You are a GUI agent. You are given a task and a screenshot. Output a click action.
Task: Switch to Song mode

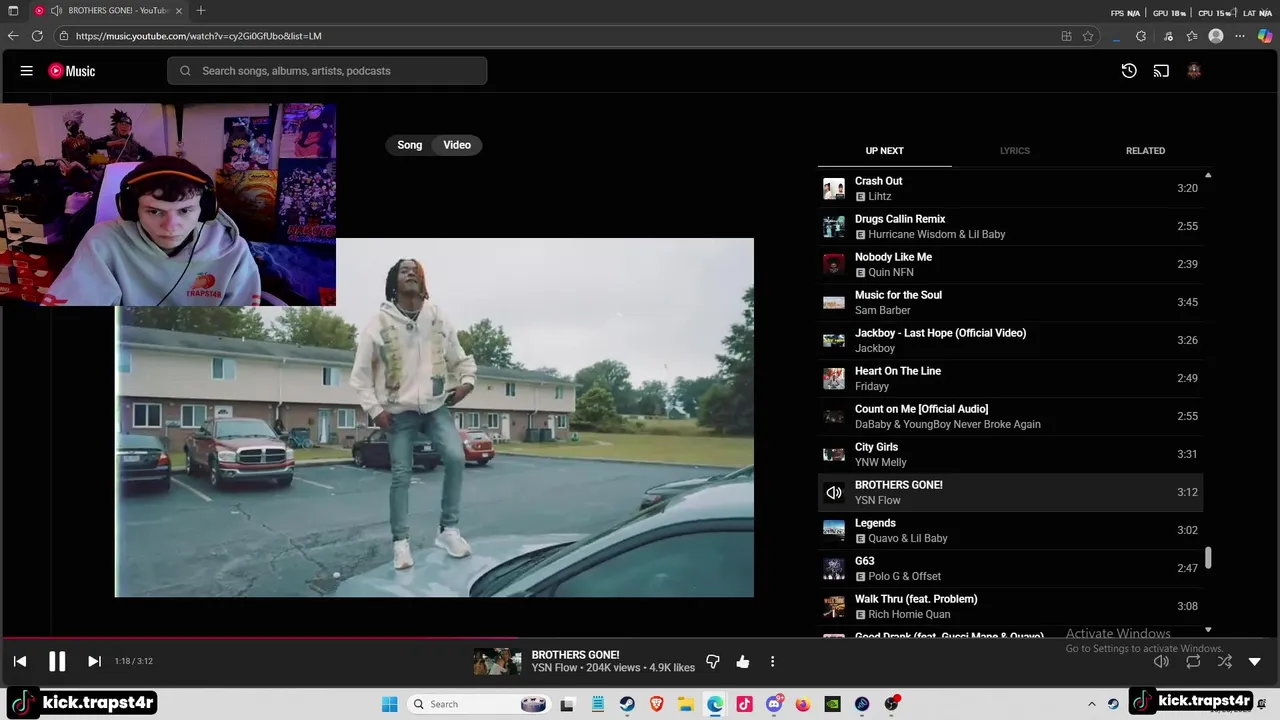pos(410,145)
